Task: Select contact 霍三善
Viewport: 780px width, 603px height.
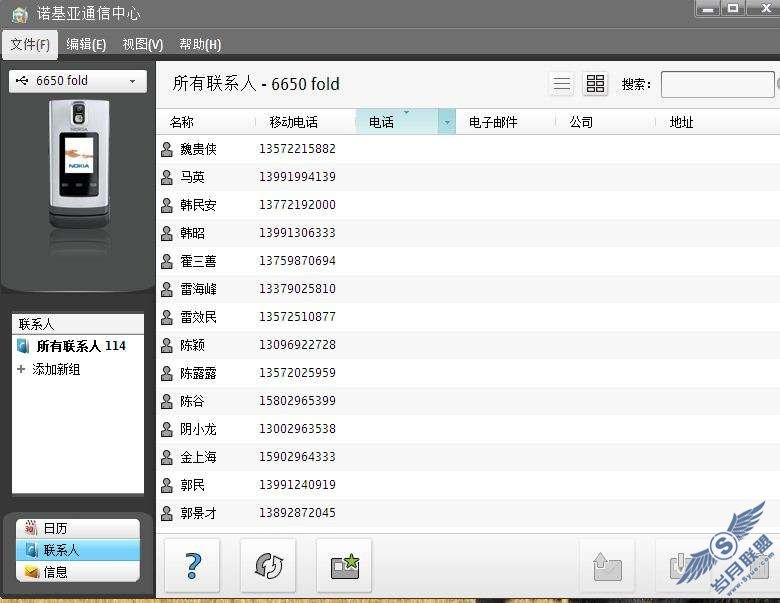Action: point(198,261)
